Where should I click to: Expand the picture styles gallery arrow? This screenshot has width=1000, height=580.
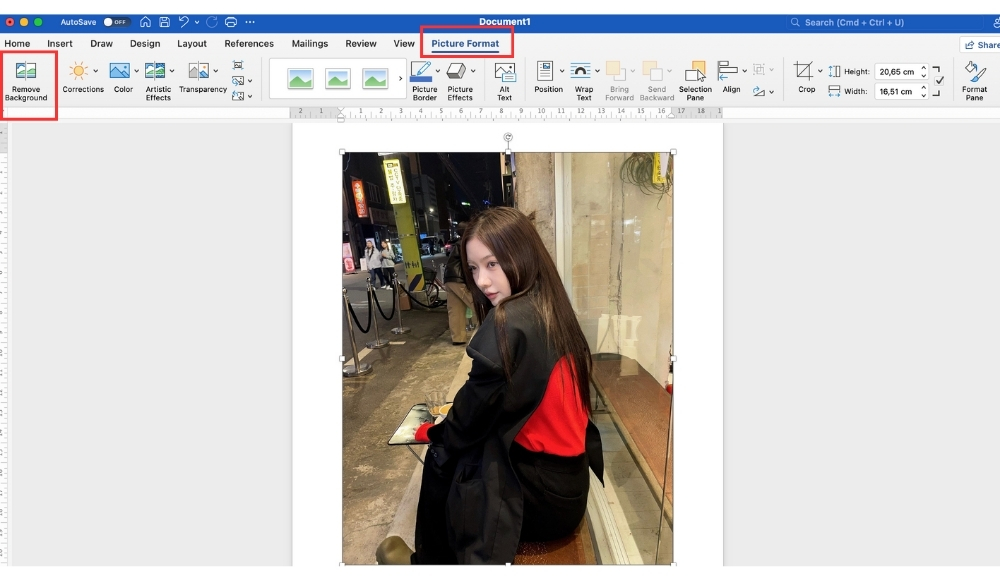[x=401, y=78]
